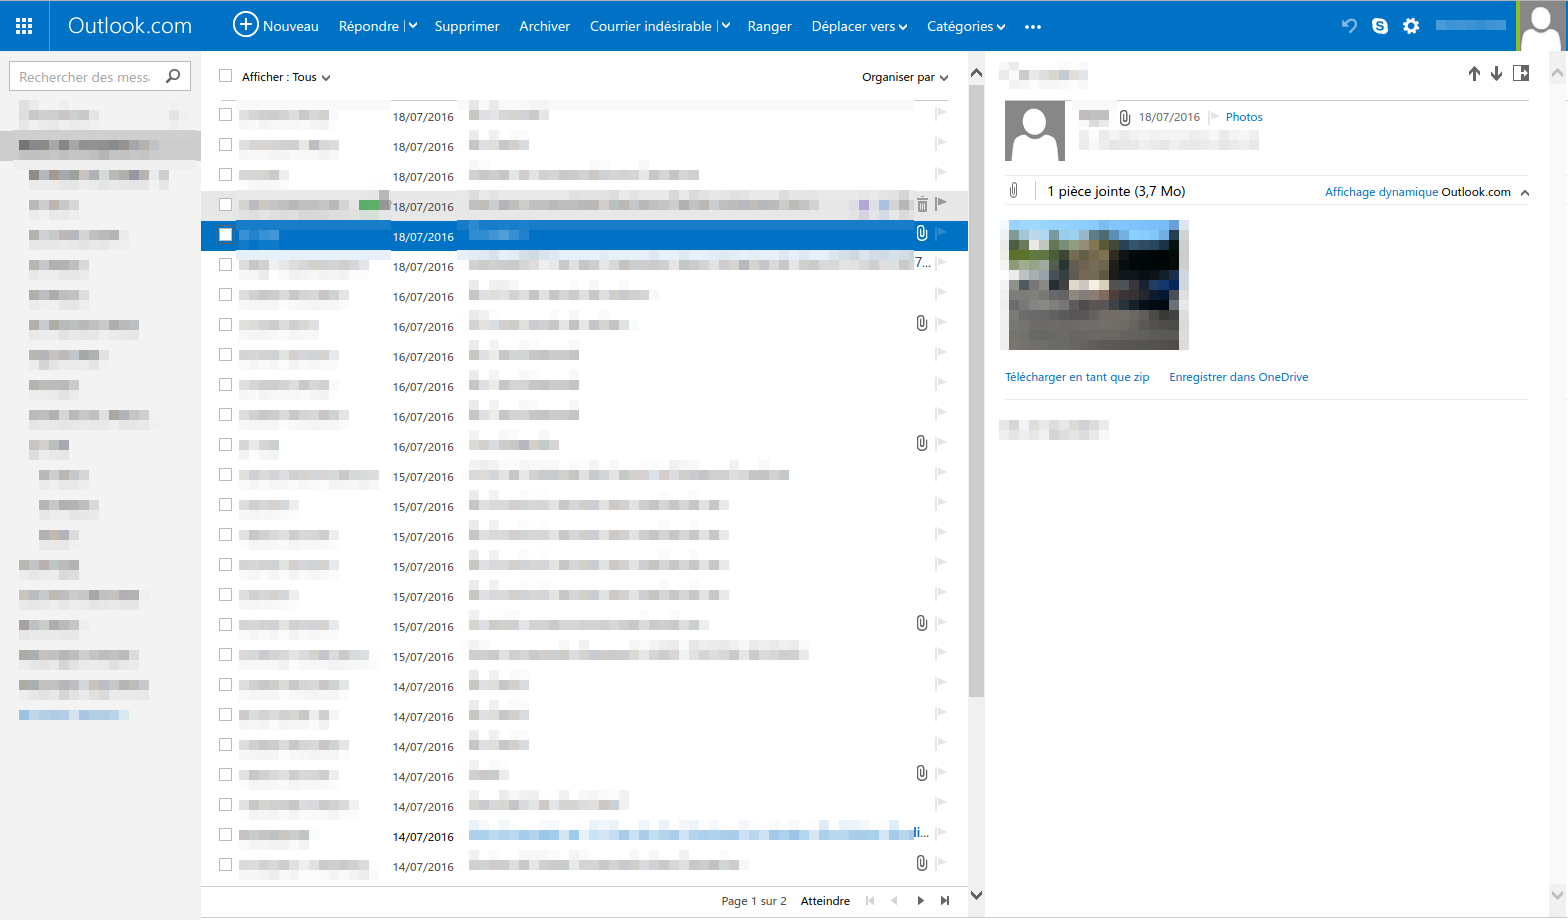The width and height of the screenshot is (1568, 920).
Task: Open the profile avatar in the header
Action: 1540,26
